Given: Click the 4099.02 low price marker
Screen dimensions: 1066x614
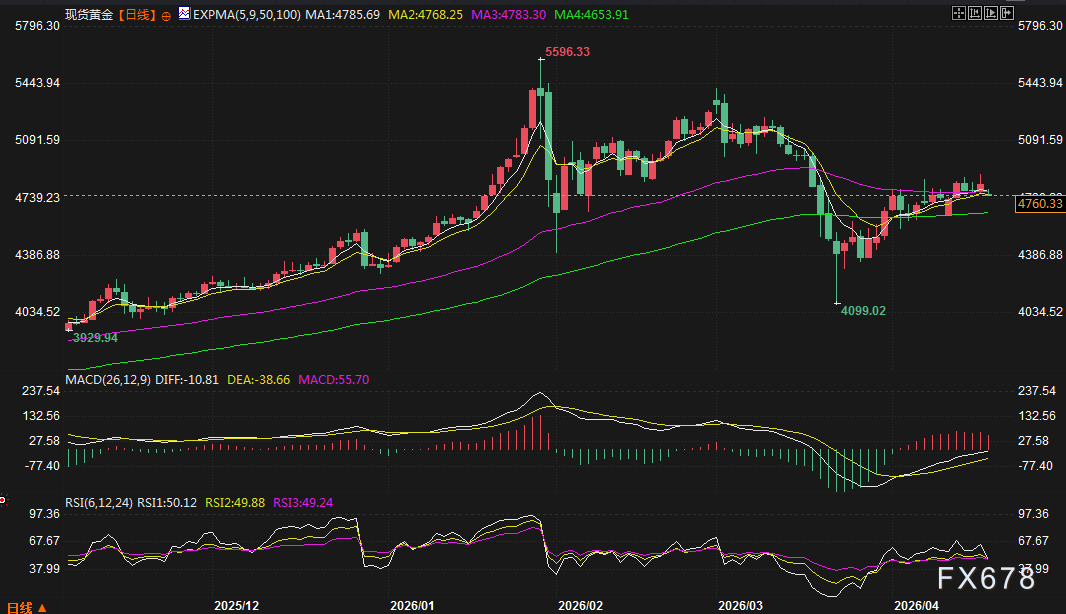Looking at the screenshot, I should 862,311.
